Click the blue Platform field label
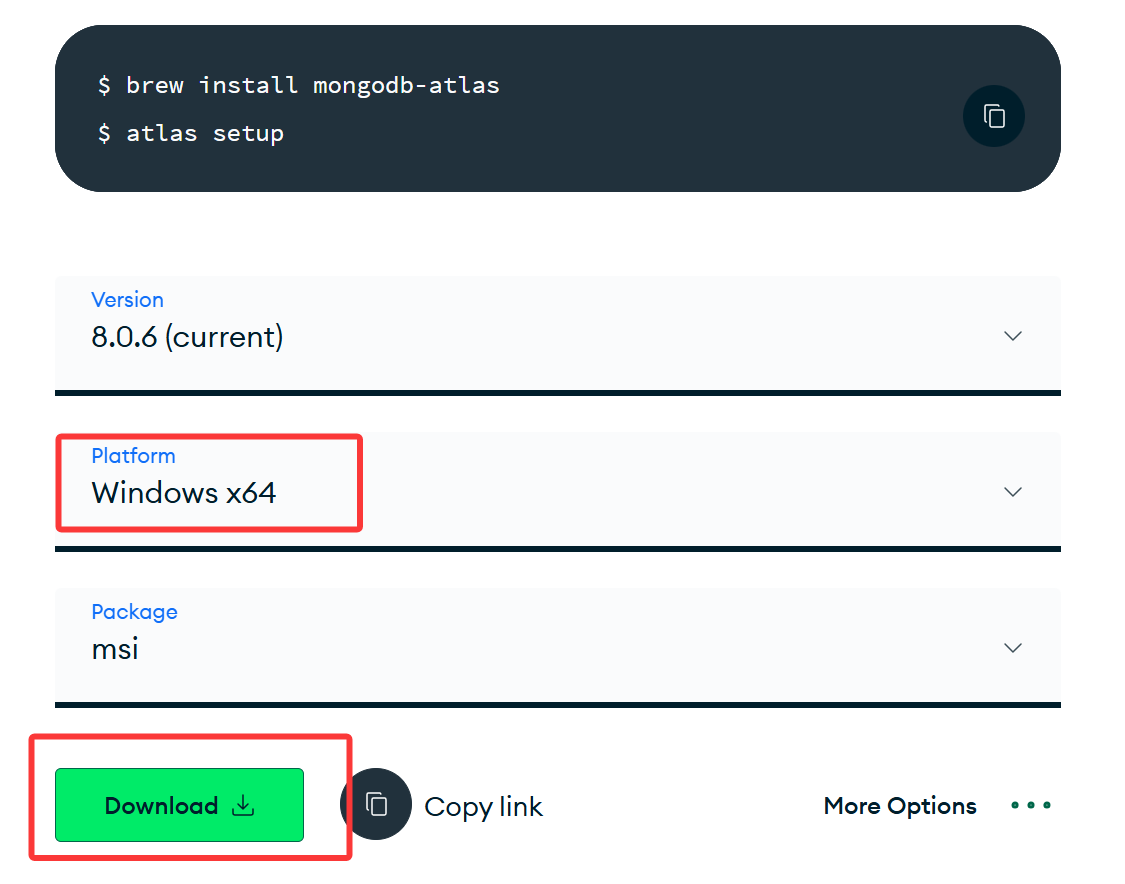1125x884 pixels. (x=133, y=456)
